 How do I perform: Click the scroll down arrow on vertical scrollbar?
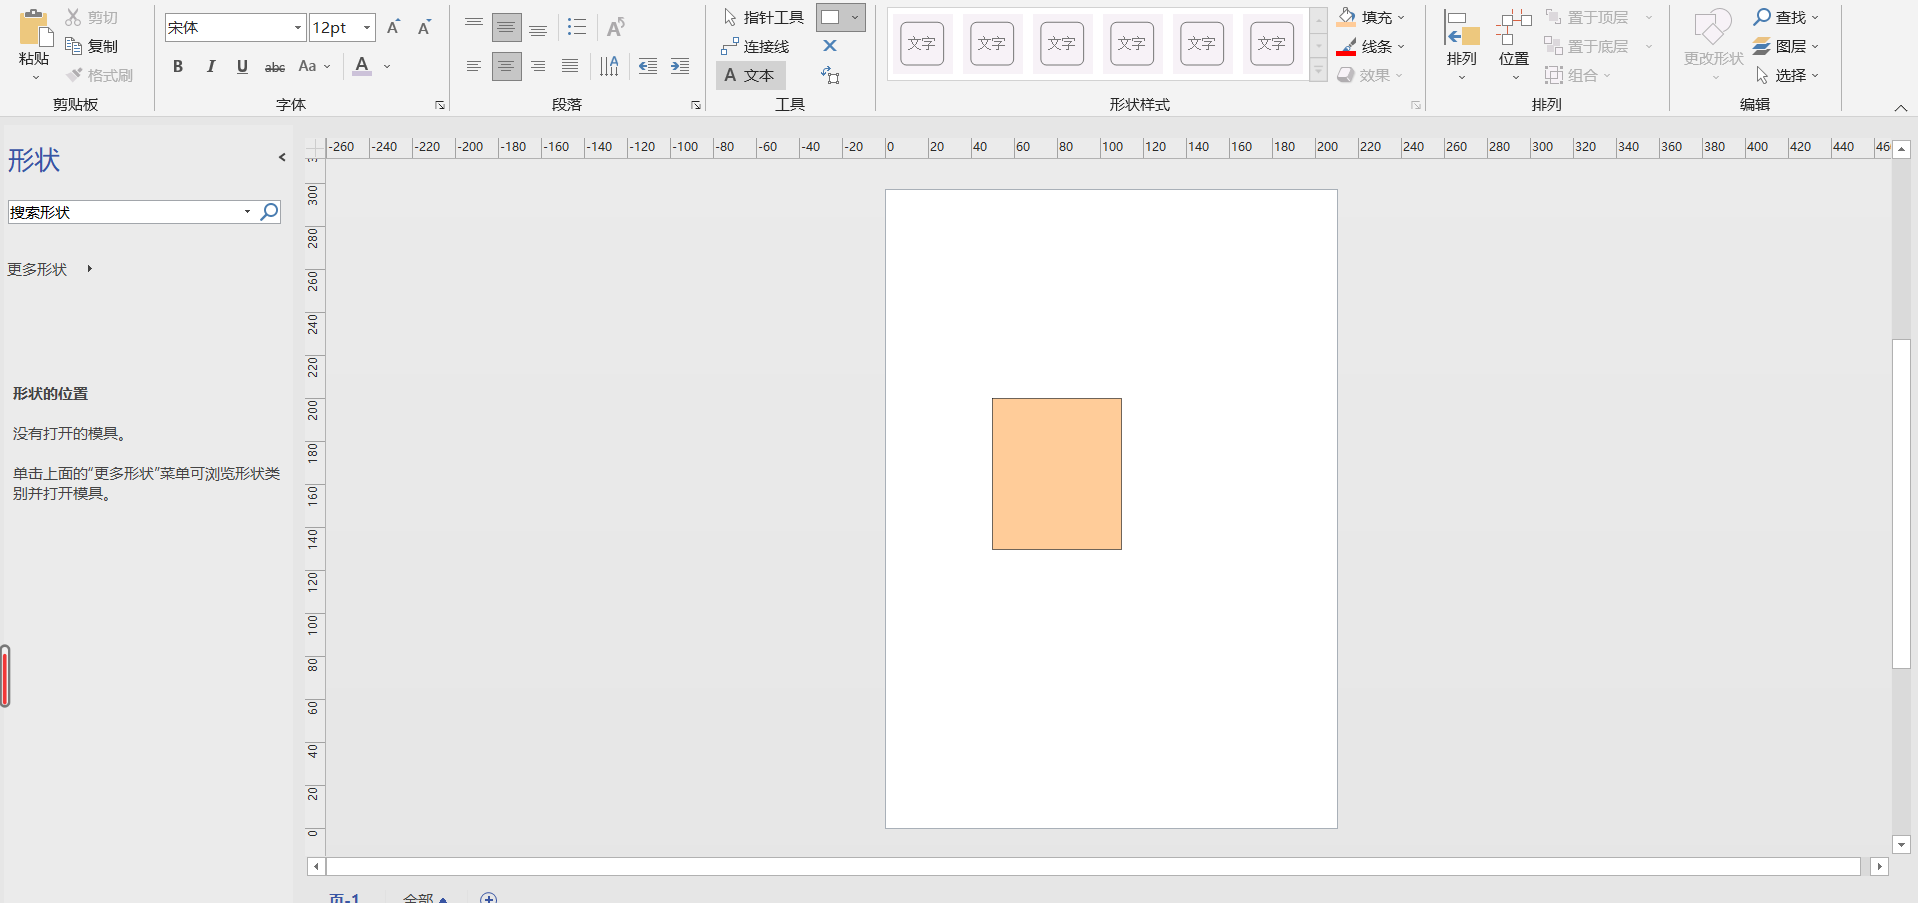(1902, 845)
